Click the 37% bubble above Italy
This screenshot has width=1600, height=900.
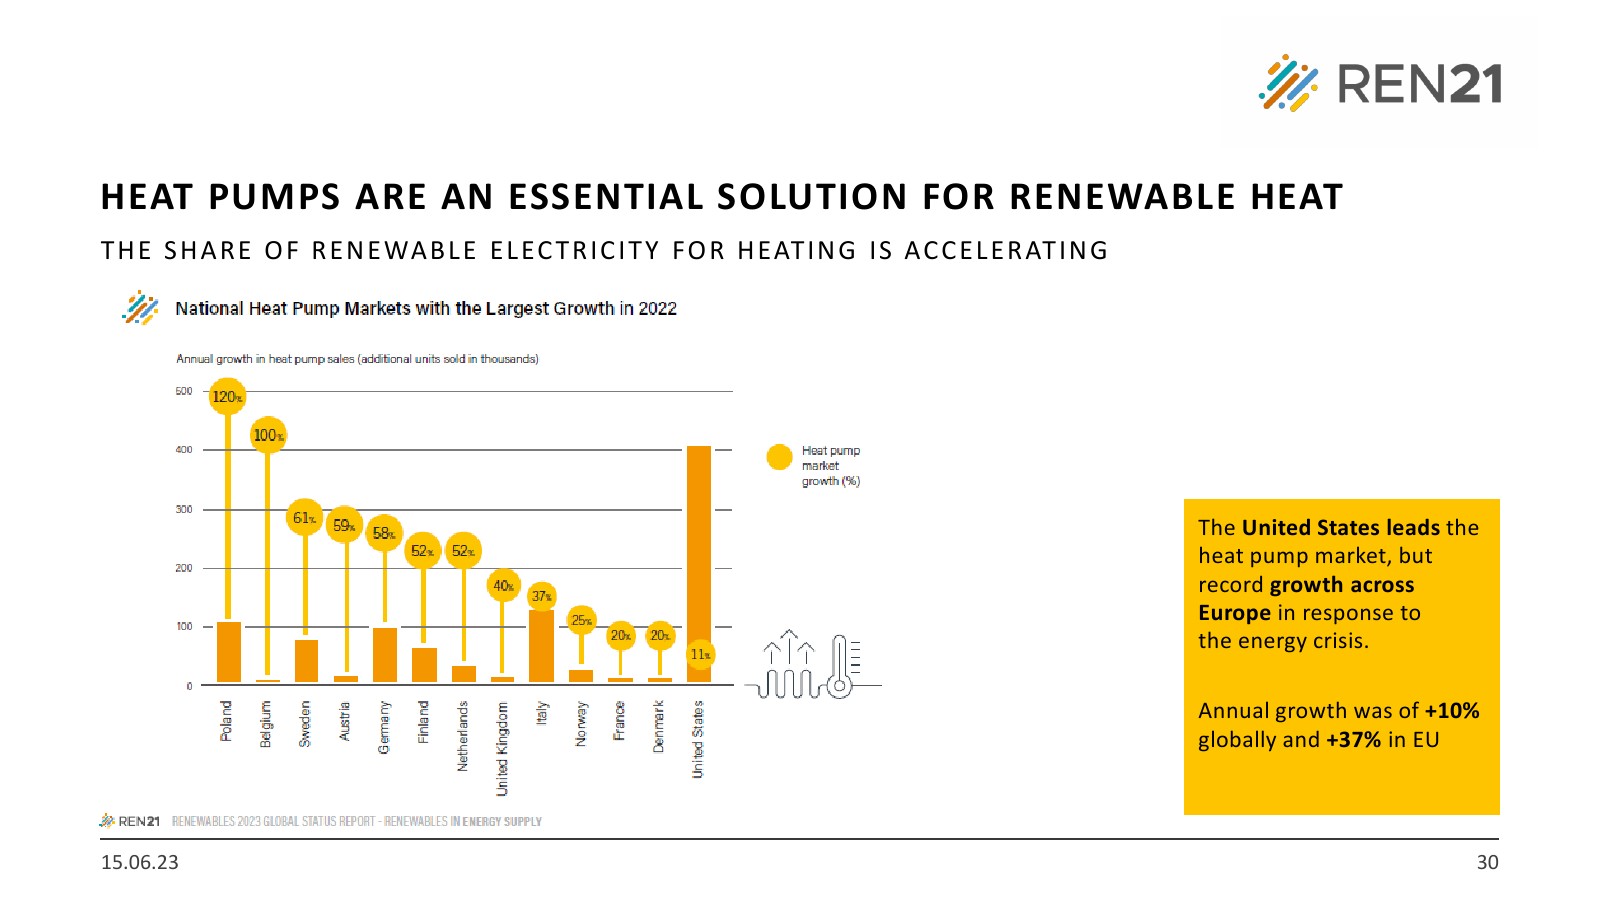click(x=541, y=596)
